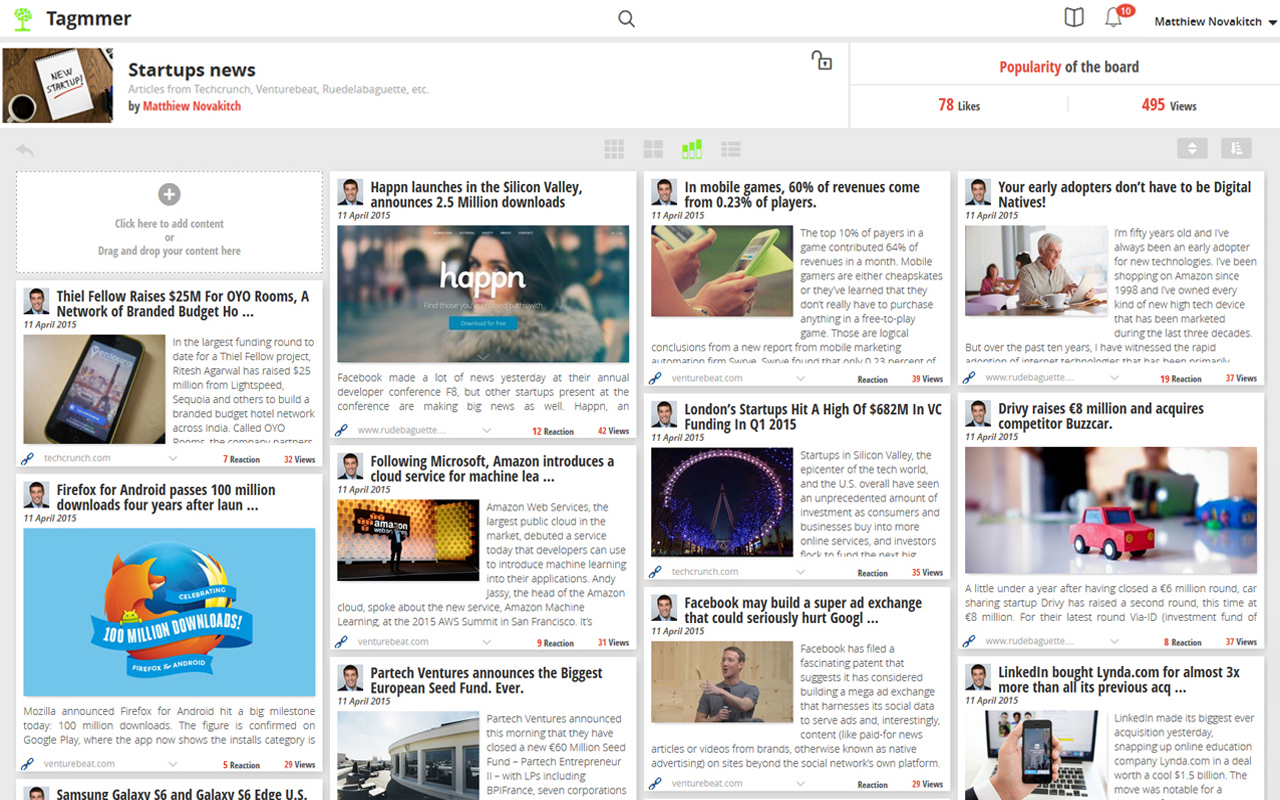This screenshot has width=1280, height=800.
Task: Click the London Eye night photo
Action: click(x=722, y=502)
